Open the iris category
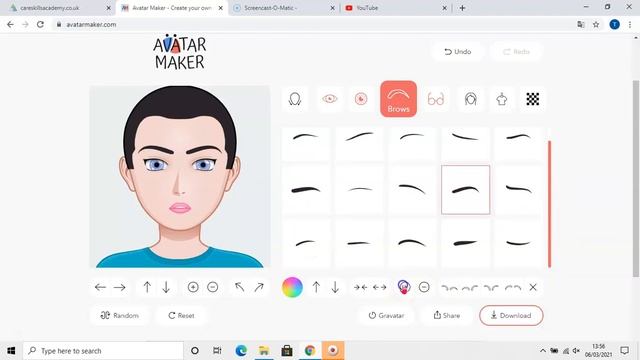Screen dimensions: 640x360 [361, 99]
